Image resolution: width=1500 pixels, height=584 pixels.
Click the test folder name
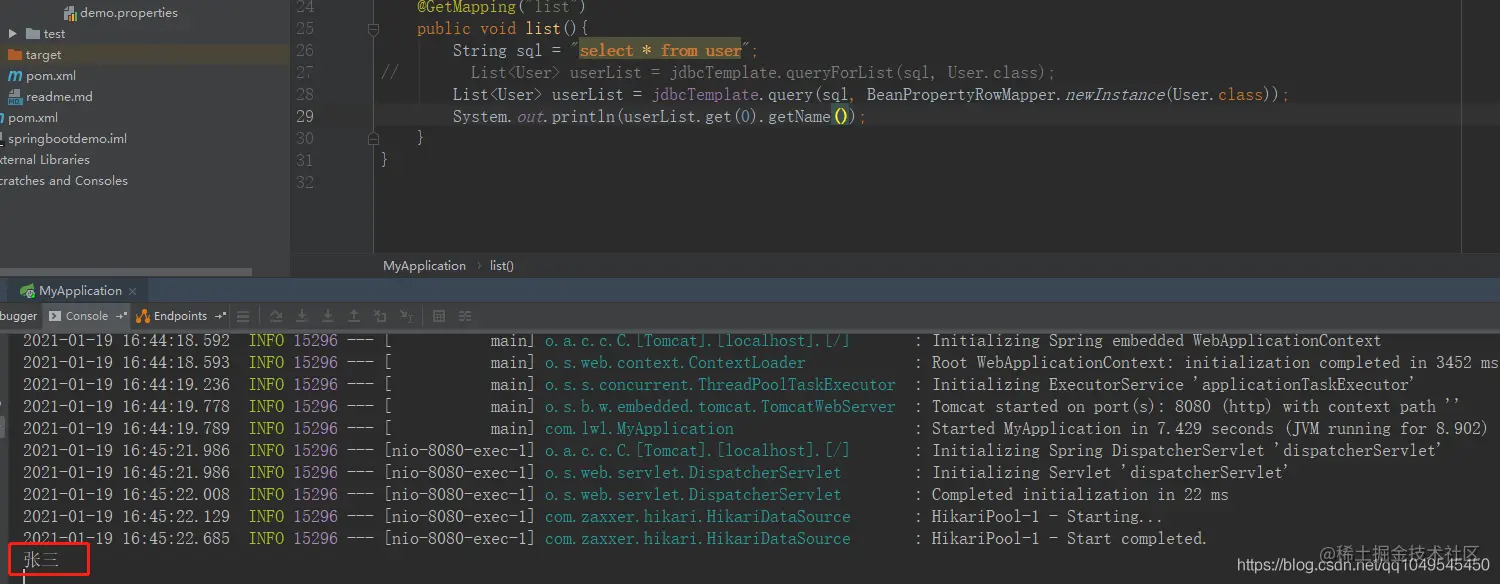tap(54, 34)
